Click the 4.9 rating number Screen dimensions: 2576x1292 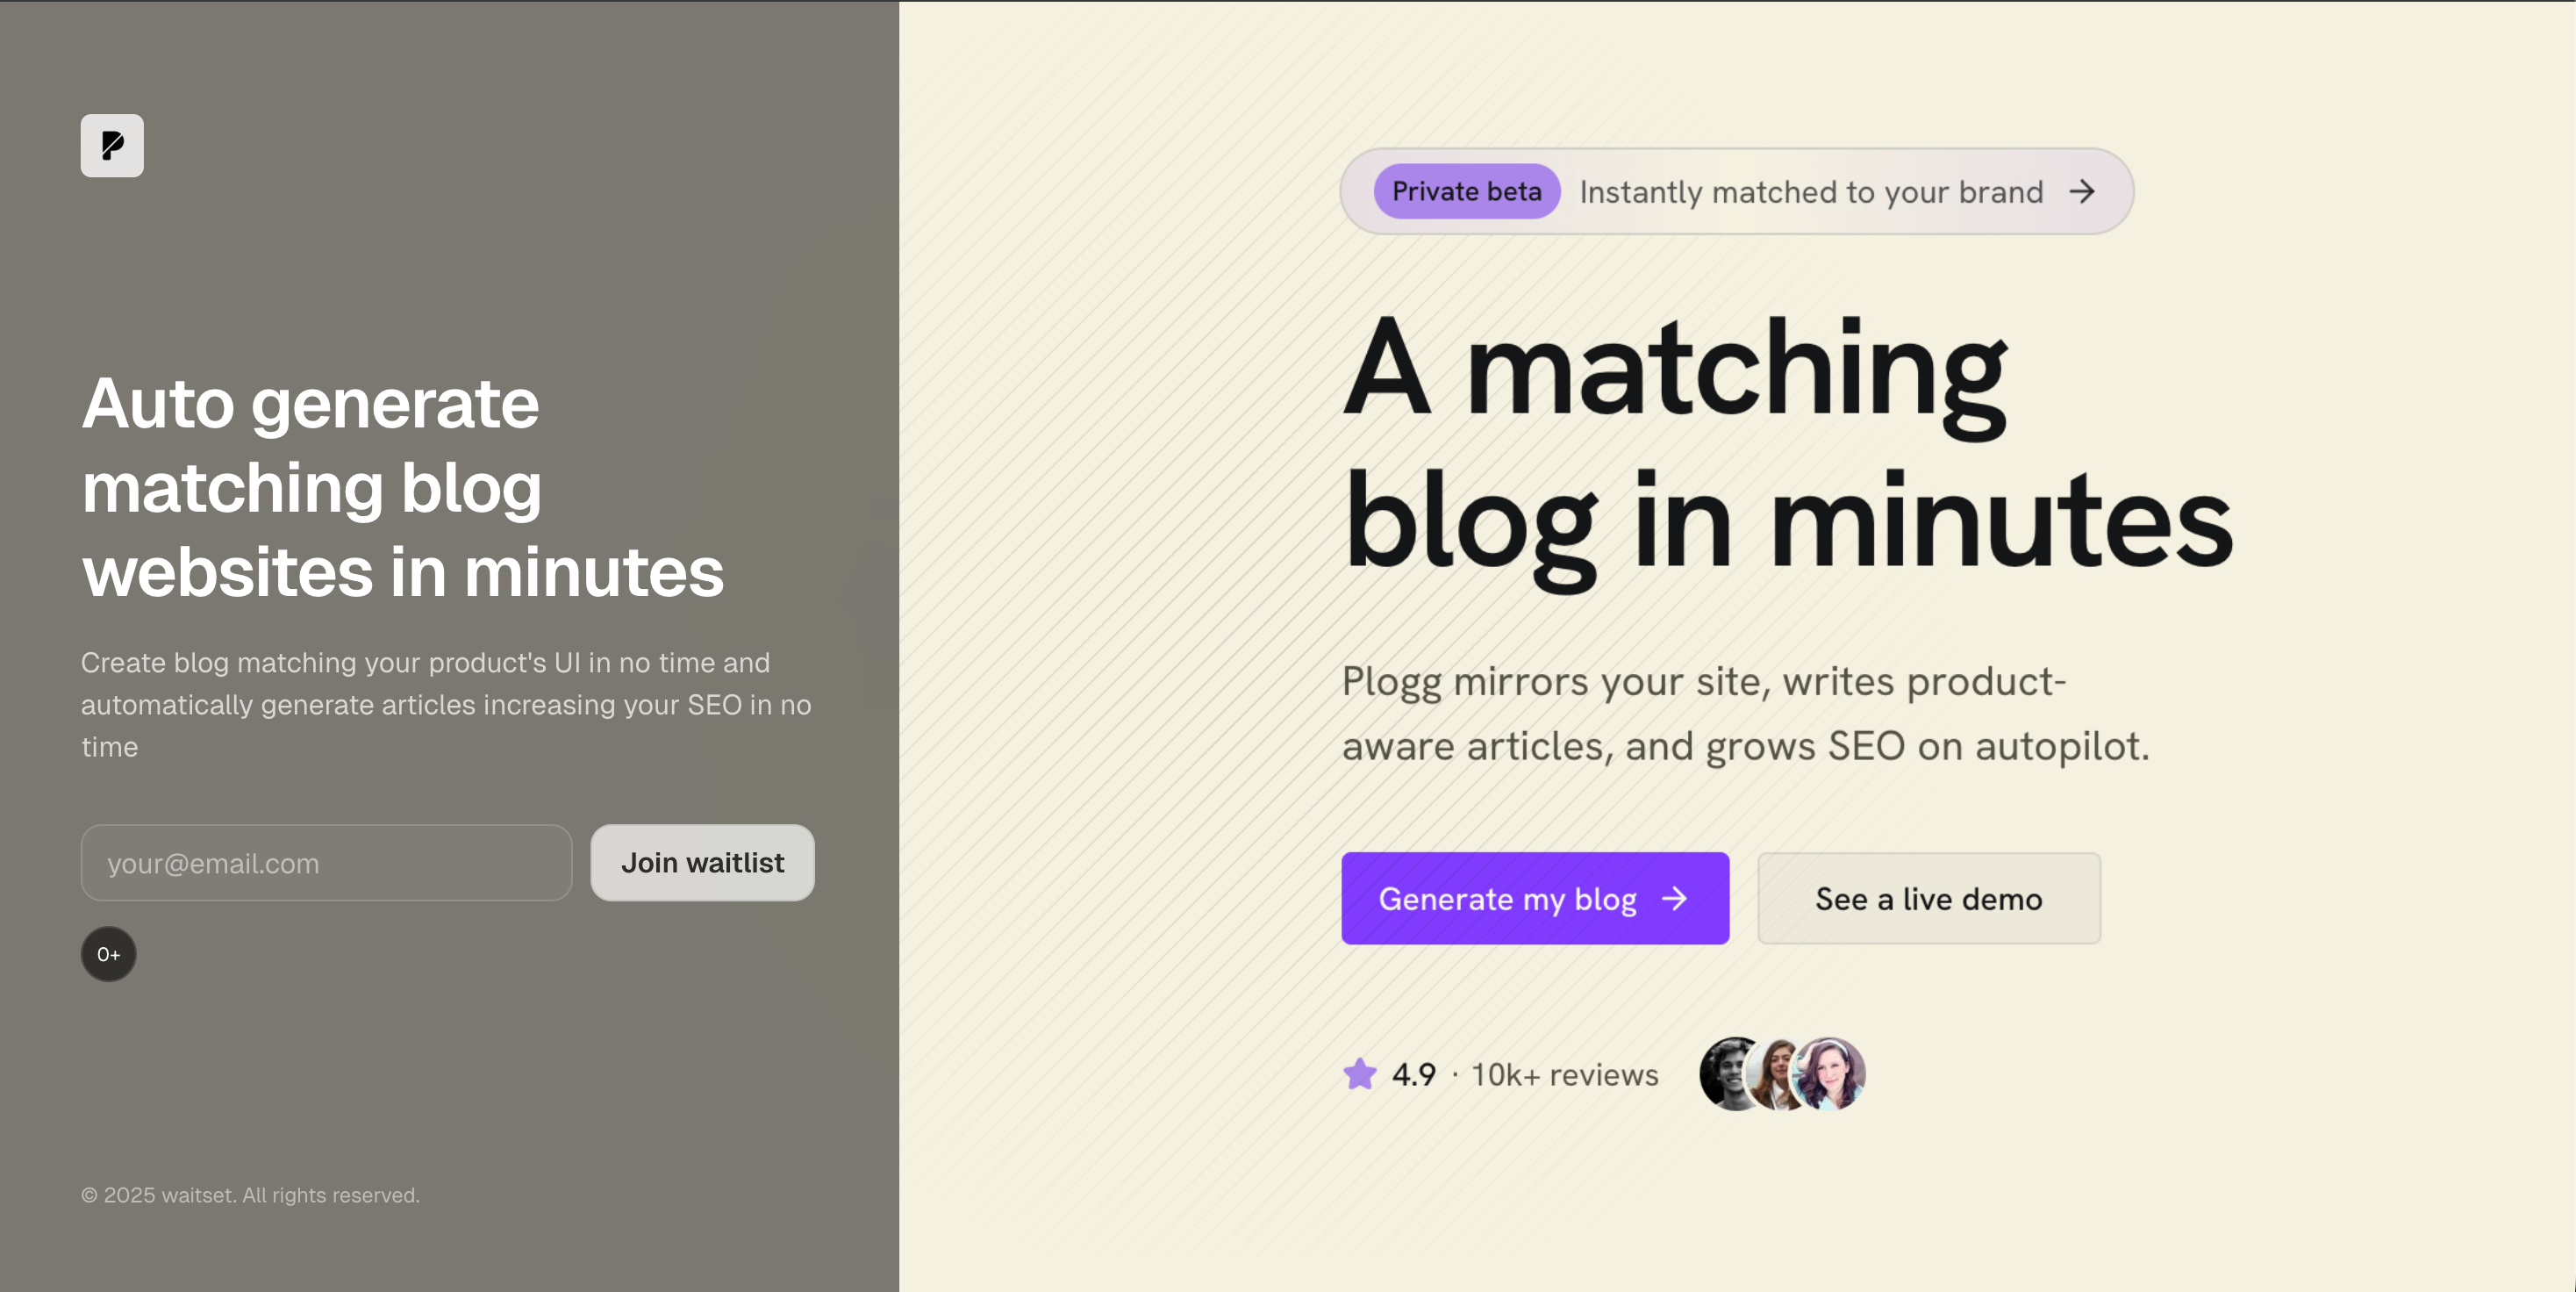pos(1414,1074)
